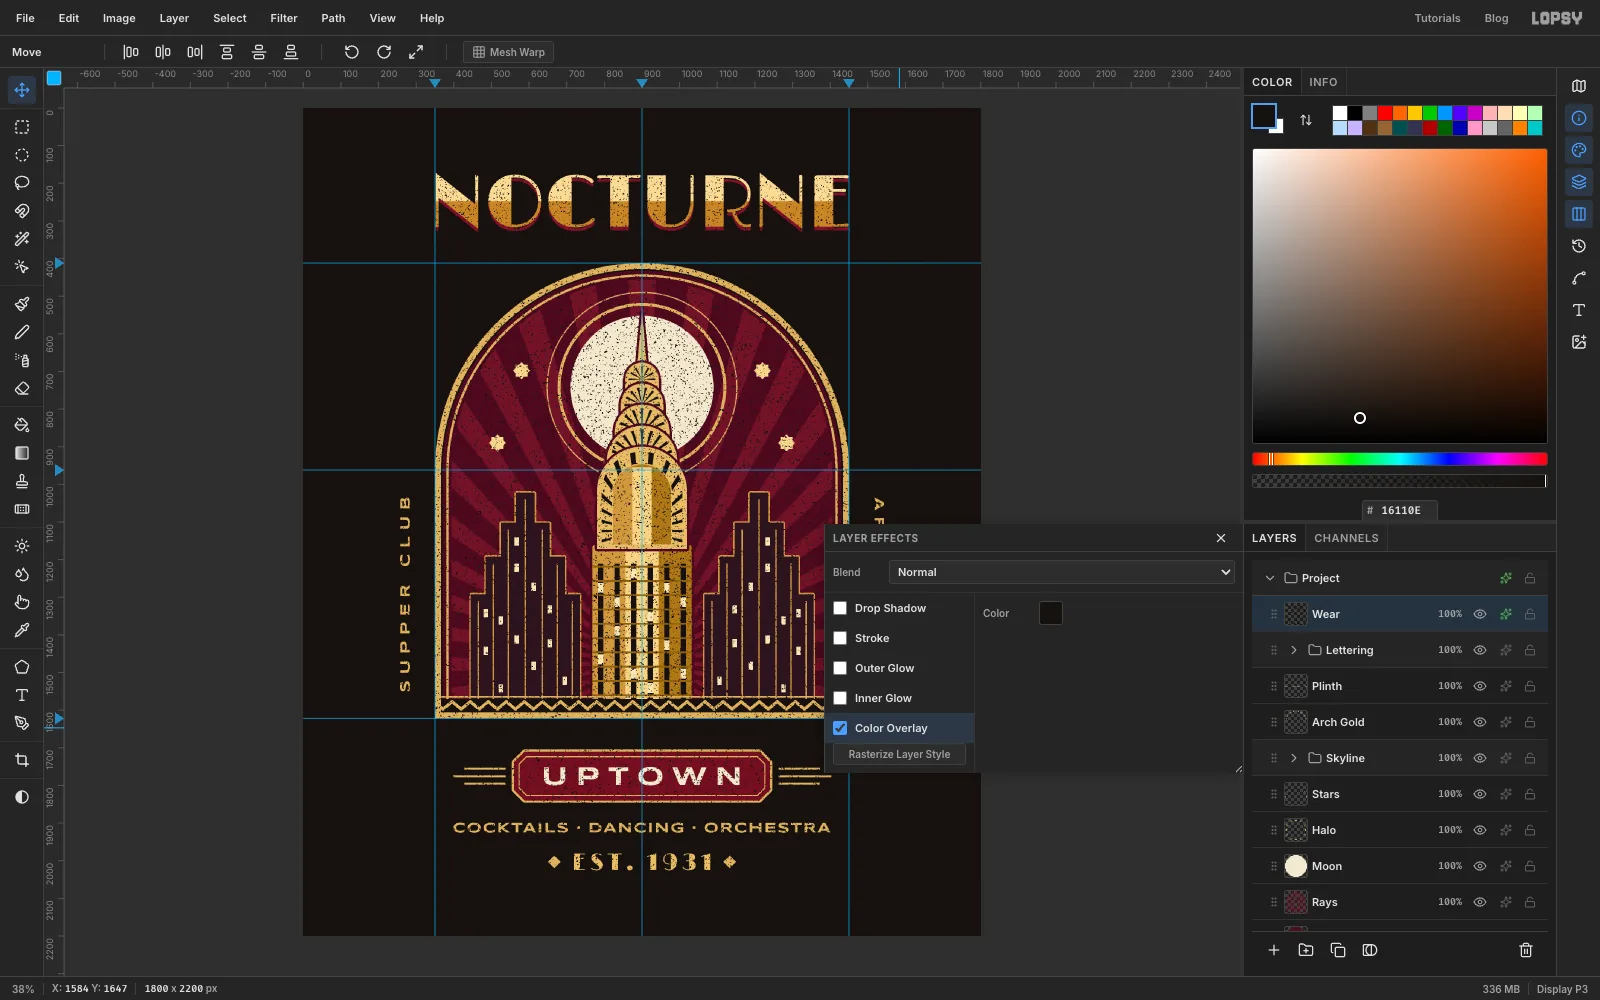Activate the Eyedropper tool
Image resolution: width=1600 pixels, height=1000 pixels.
click(22, 630)
